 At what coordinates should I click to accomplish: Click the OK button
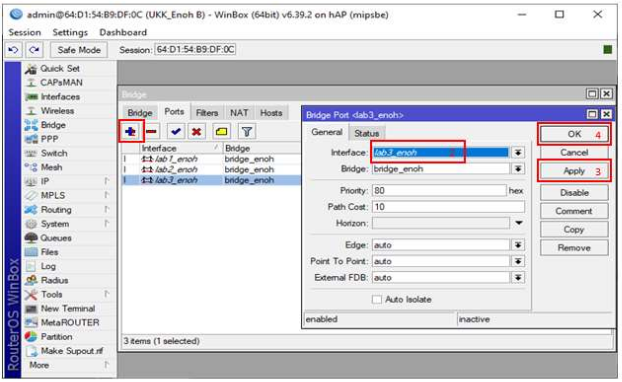[574, 134]
